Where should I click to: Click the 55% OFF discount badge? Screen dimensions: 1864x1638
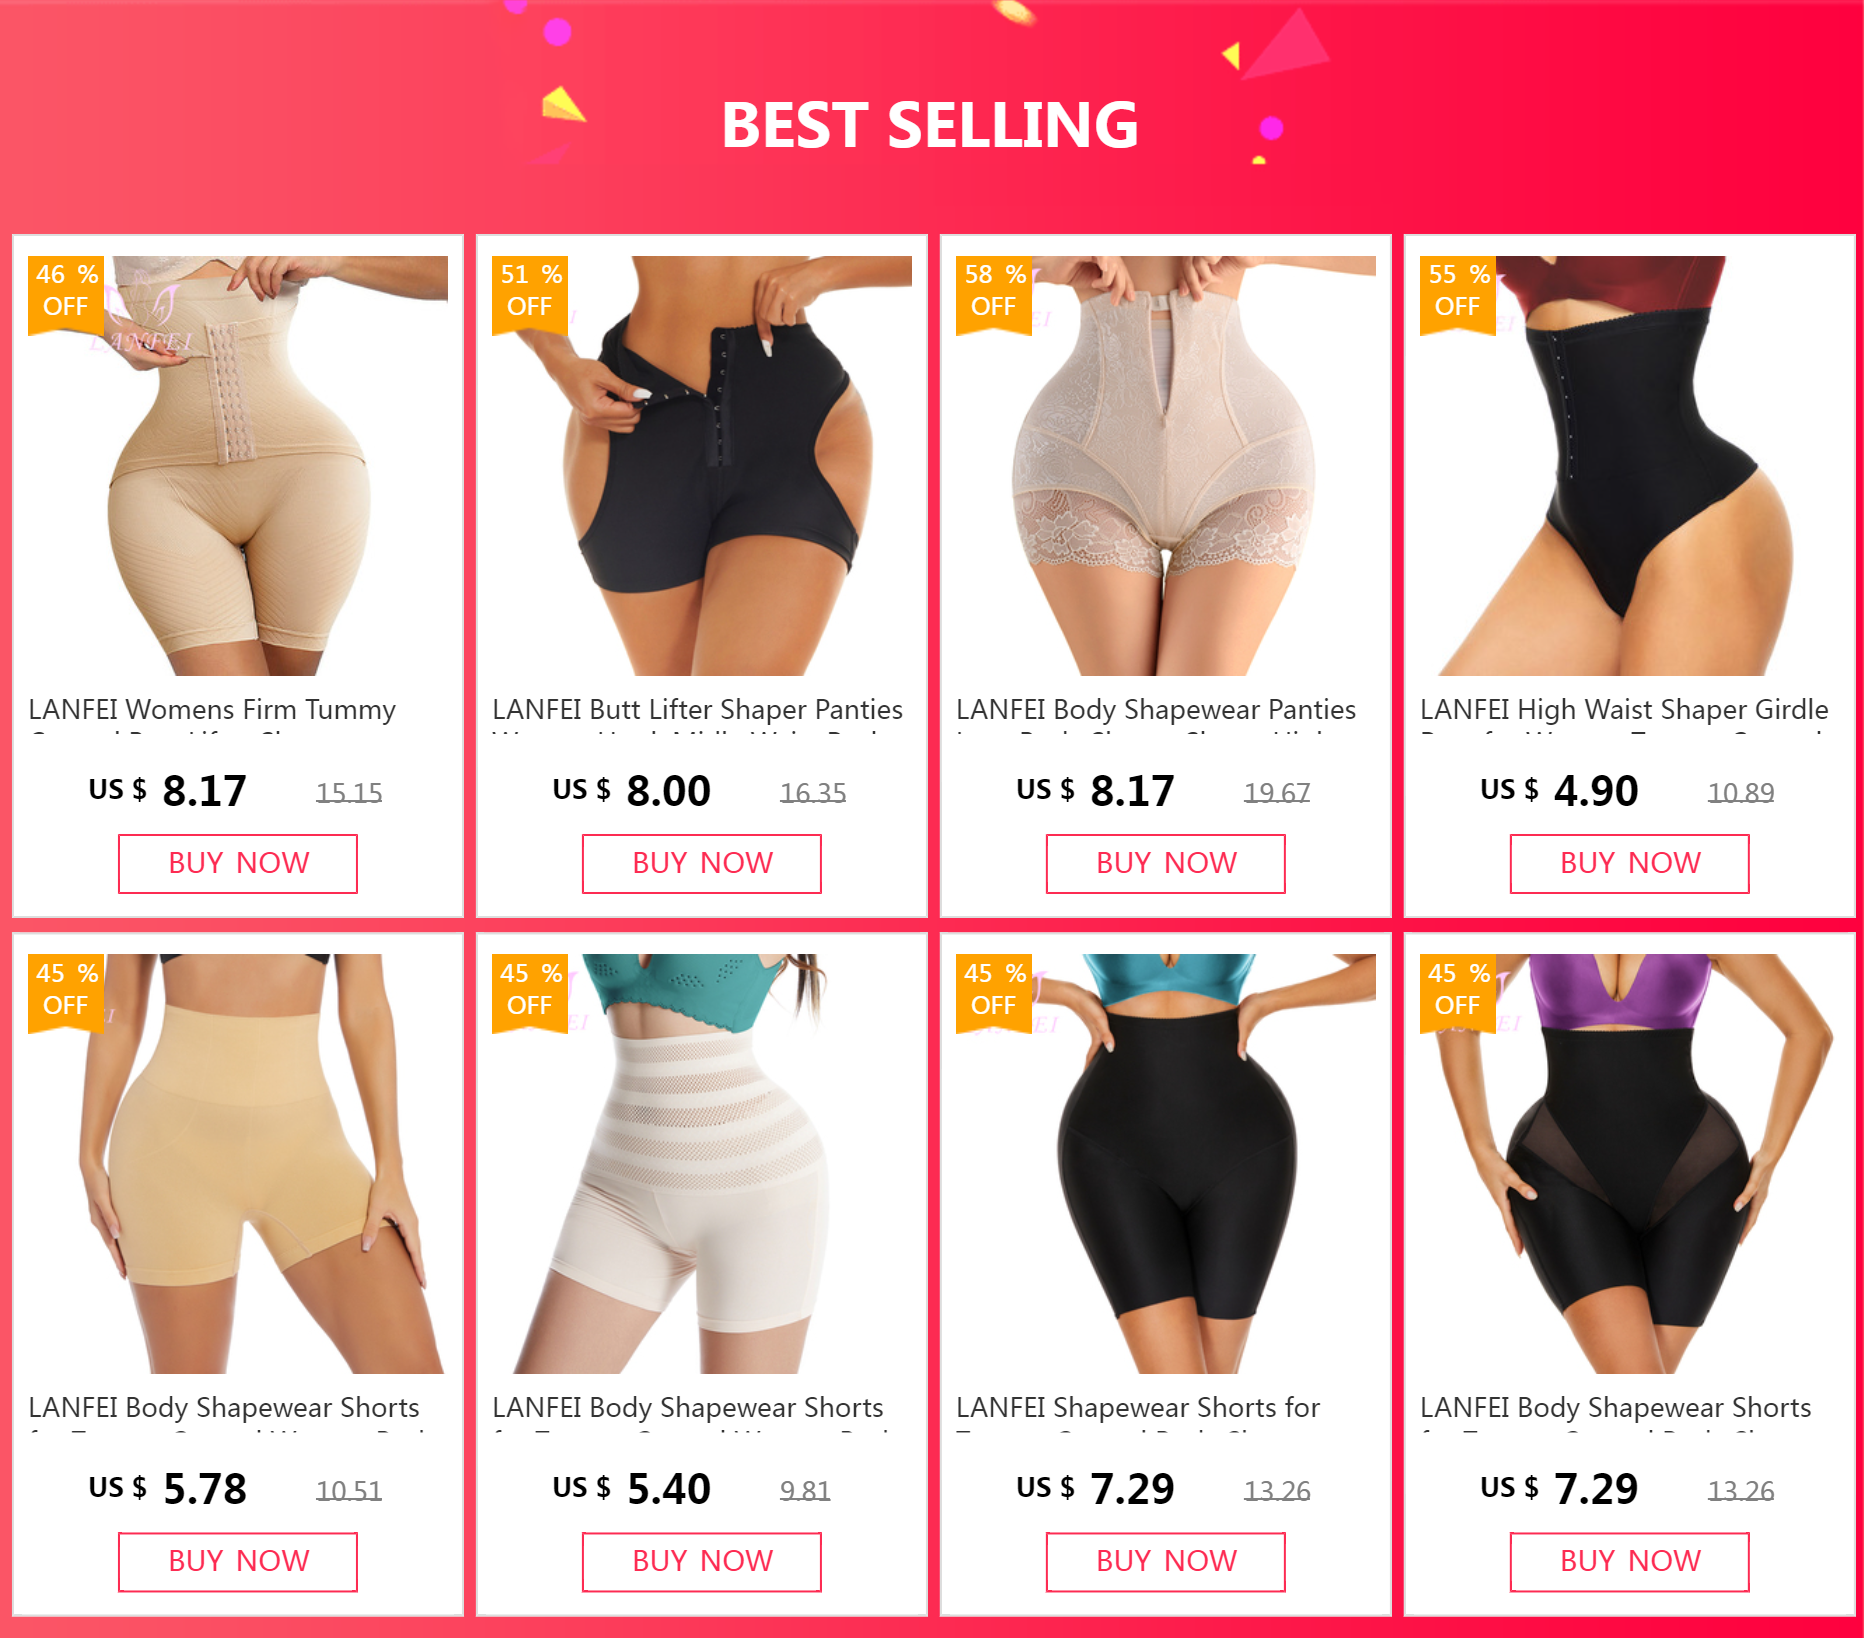tap(1458, 294)
